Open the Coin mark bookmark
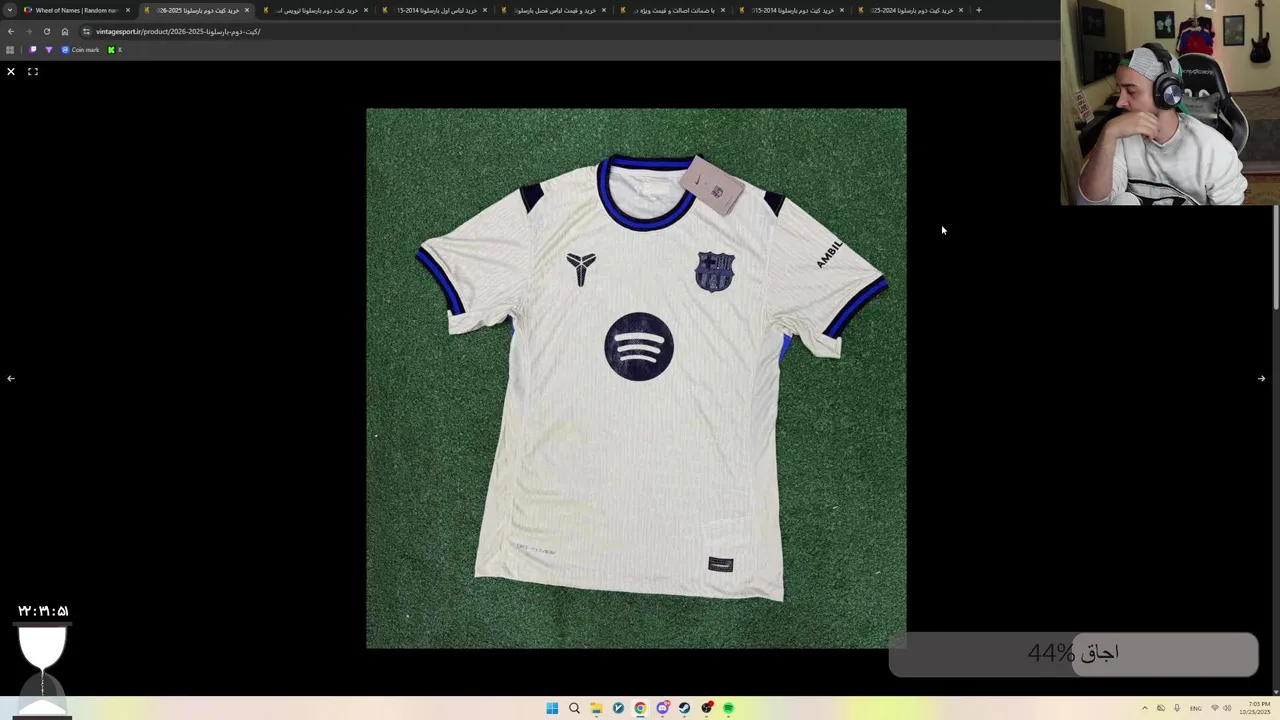The image size is (1280, 720). [81, 50]
